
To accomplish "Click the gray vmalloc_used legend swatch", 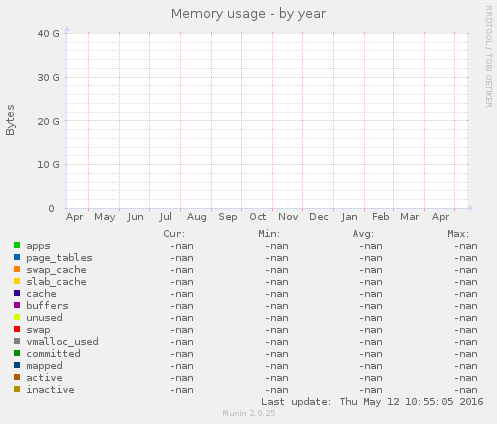I will coord(17,341).
